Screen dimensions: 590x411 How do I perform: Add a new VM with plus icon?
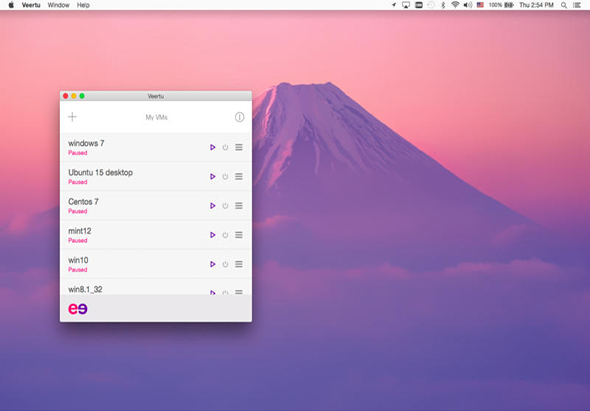tap(72, 117)
